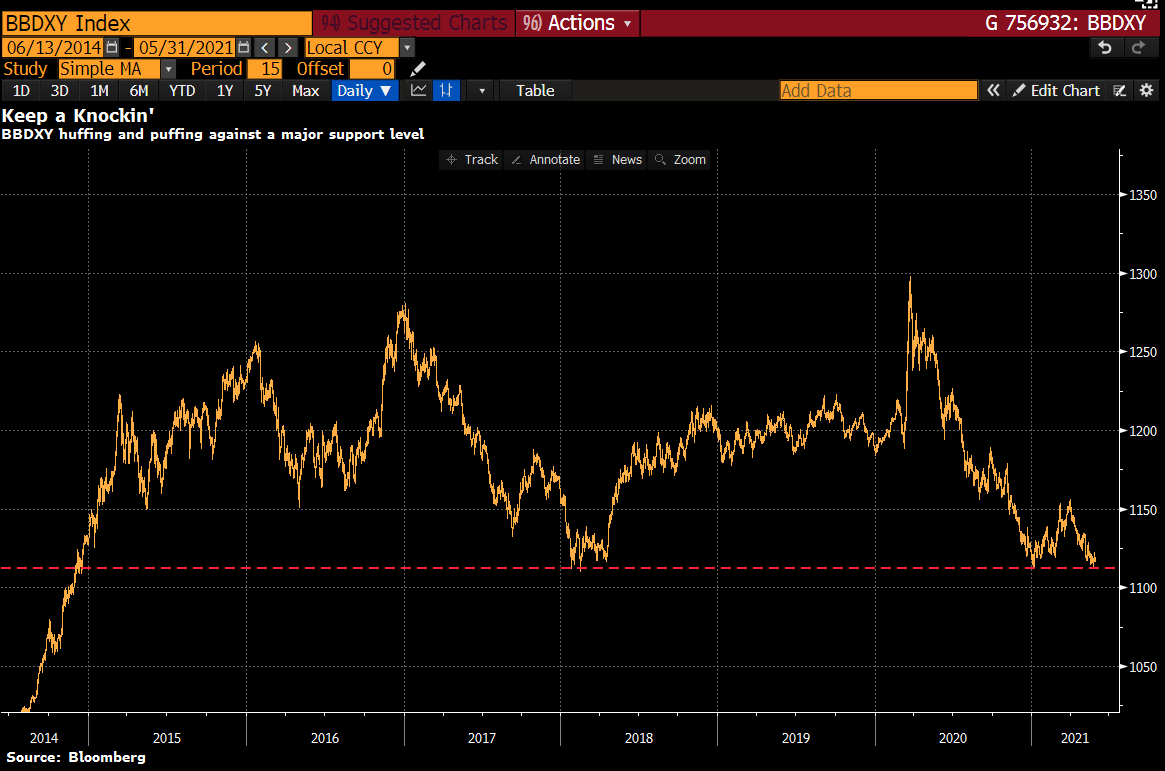Click the Period value field
Viewport: 1165px width, 771px height.
[x=264, y=69]
